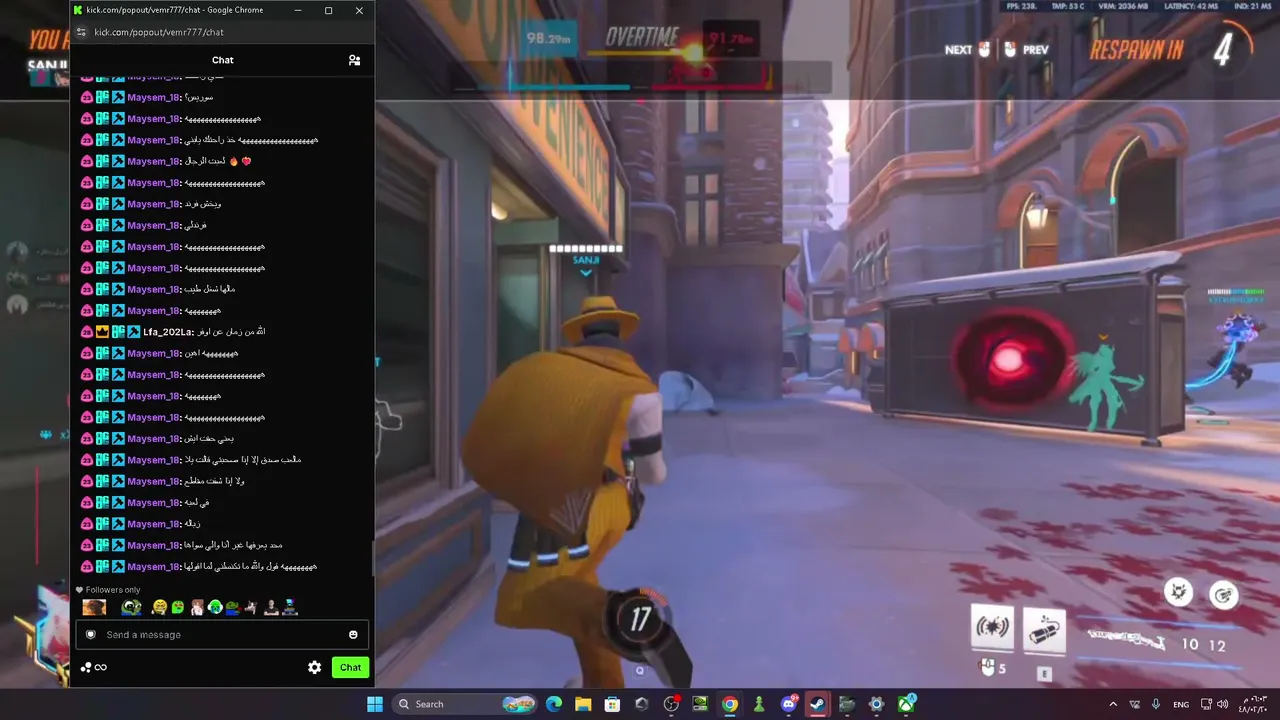The width and height of the screenshot is (1280, 720).
Task: Launch Microsoft Edge from taskbar
Action: [554, 704]
